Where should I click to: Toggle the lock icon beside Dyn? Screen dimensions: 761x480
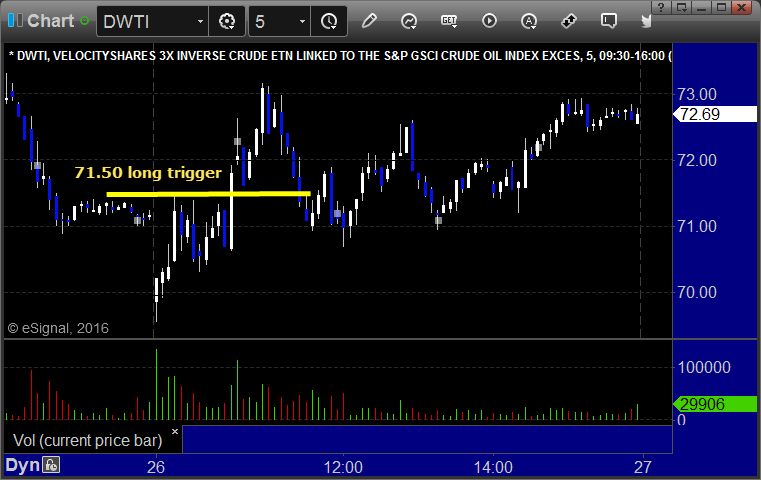(x=51, y=465)
